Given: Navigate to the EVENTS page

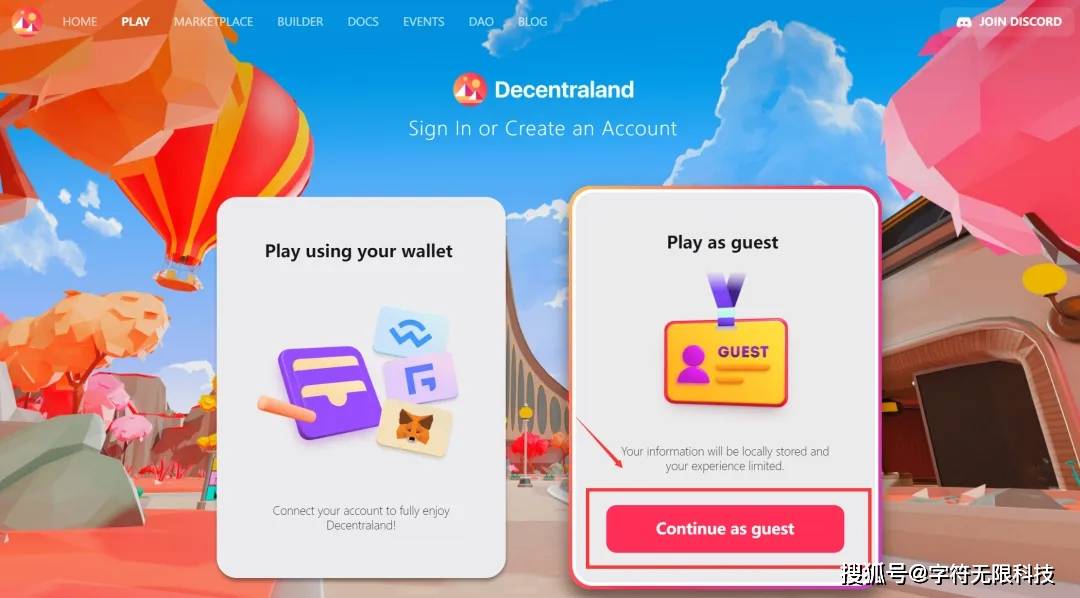Looking at the screenshot, I should pyautogui.click(x=424, y=21).
